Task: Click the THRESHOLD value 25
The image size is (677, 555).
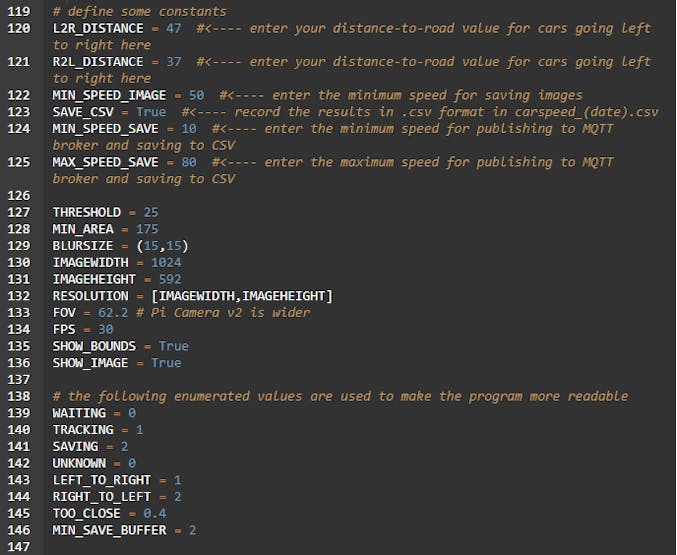Action: click(151, 213)
